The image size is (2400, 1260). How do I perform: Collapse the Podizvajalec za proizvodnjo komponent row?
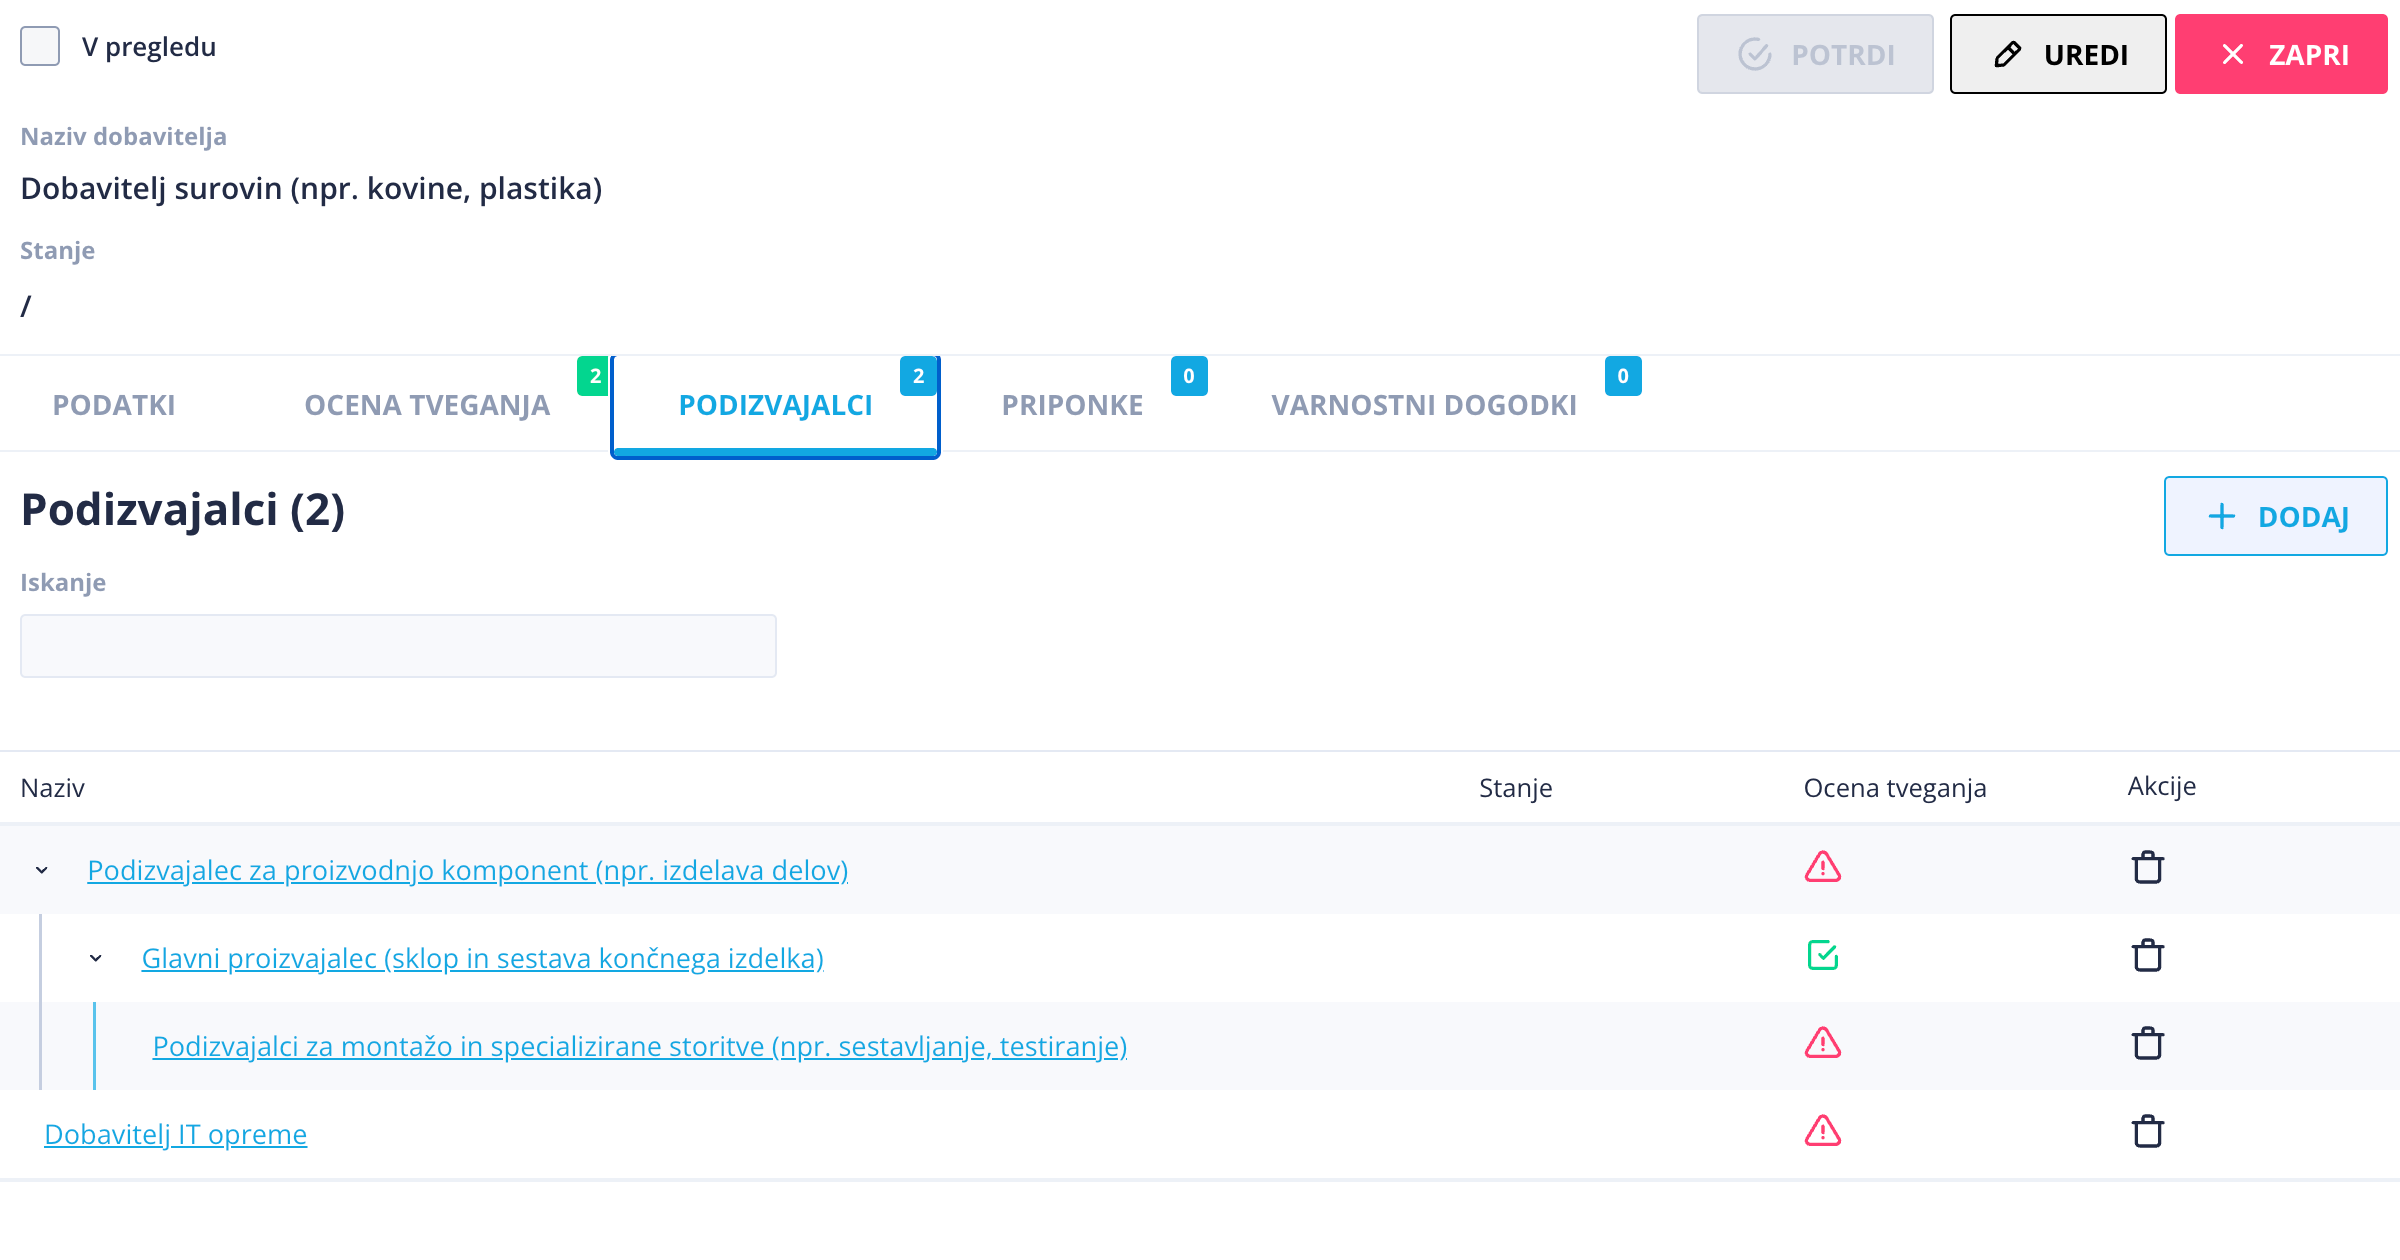(42, 870)
